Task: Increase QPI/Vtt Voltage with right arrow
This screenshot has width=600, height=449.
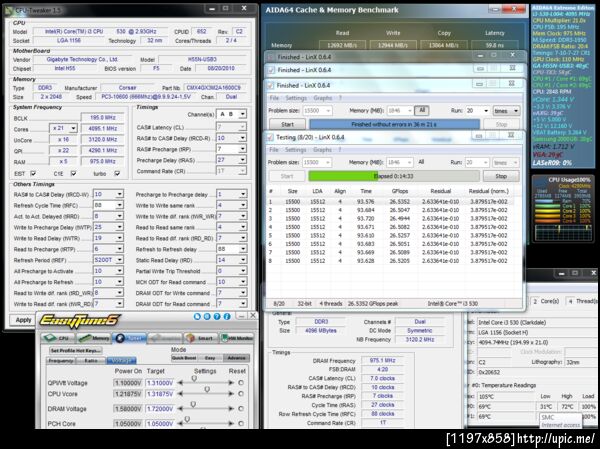Action: click(x=231, y=382)
